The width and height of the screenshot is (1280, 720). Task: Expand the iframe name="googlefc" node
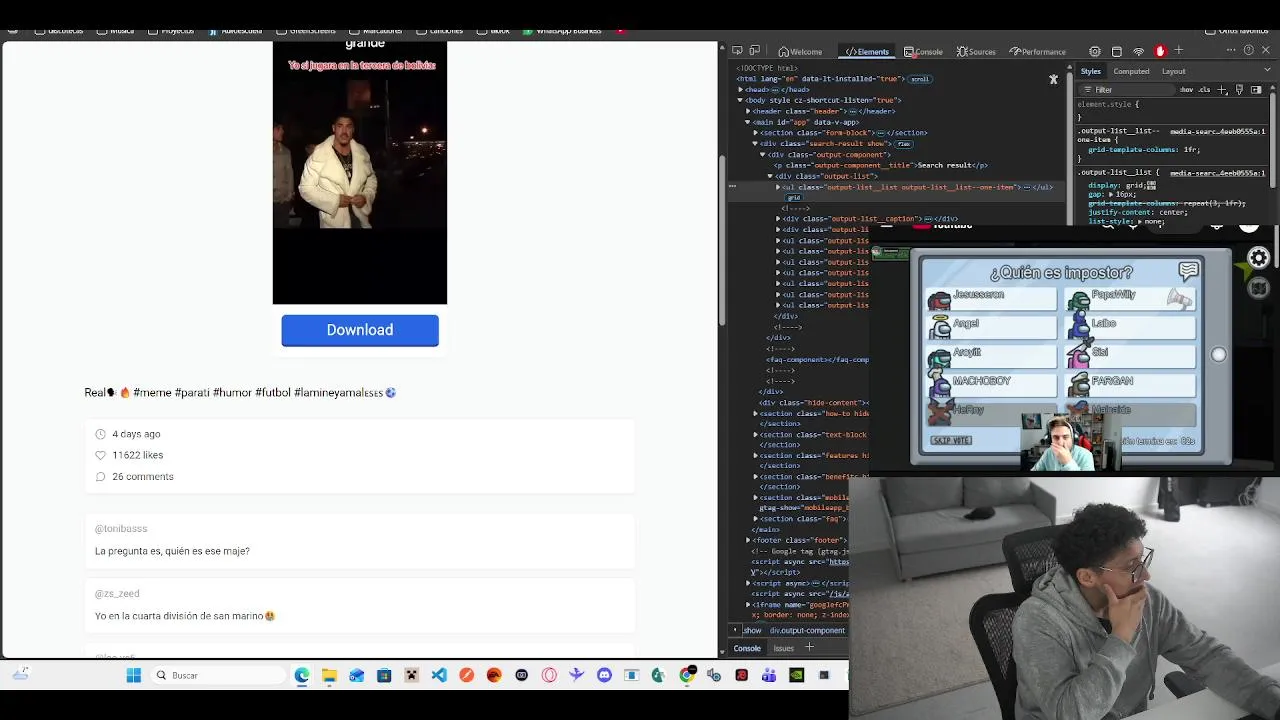coord(748,605)
